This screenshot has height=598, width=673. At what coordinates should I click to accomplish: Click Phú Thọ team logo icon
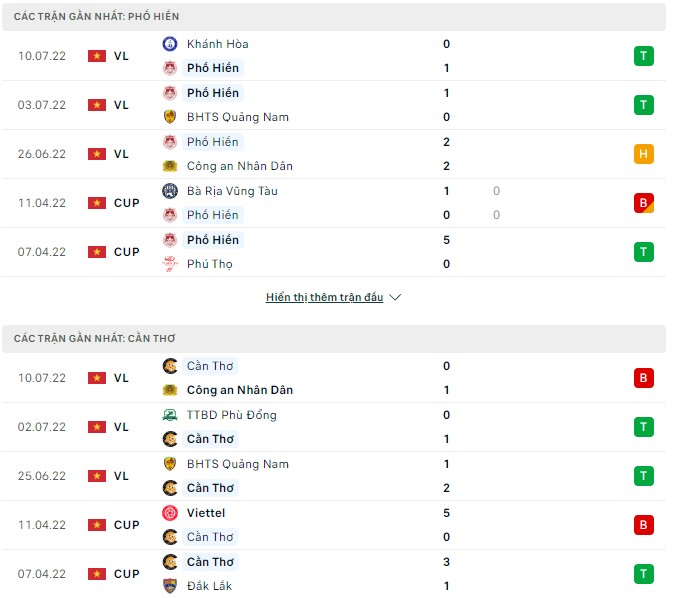[x=170, y=264]
